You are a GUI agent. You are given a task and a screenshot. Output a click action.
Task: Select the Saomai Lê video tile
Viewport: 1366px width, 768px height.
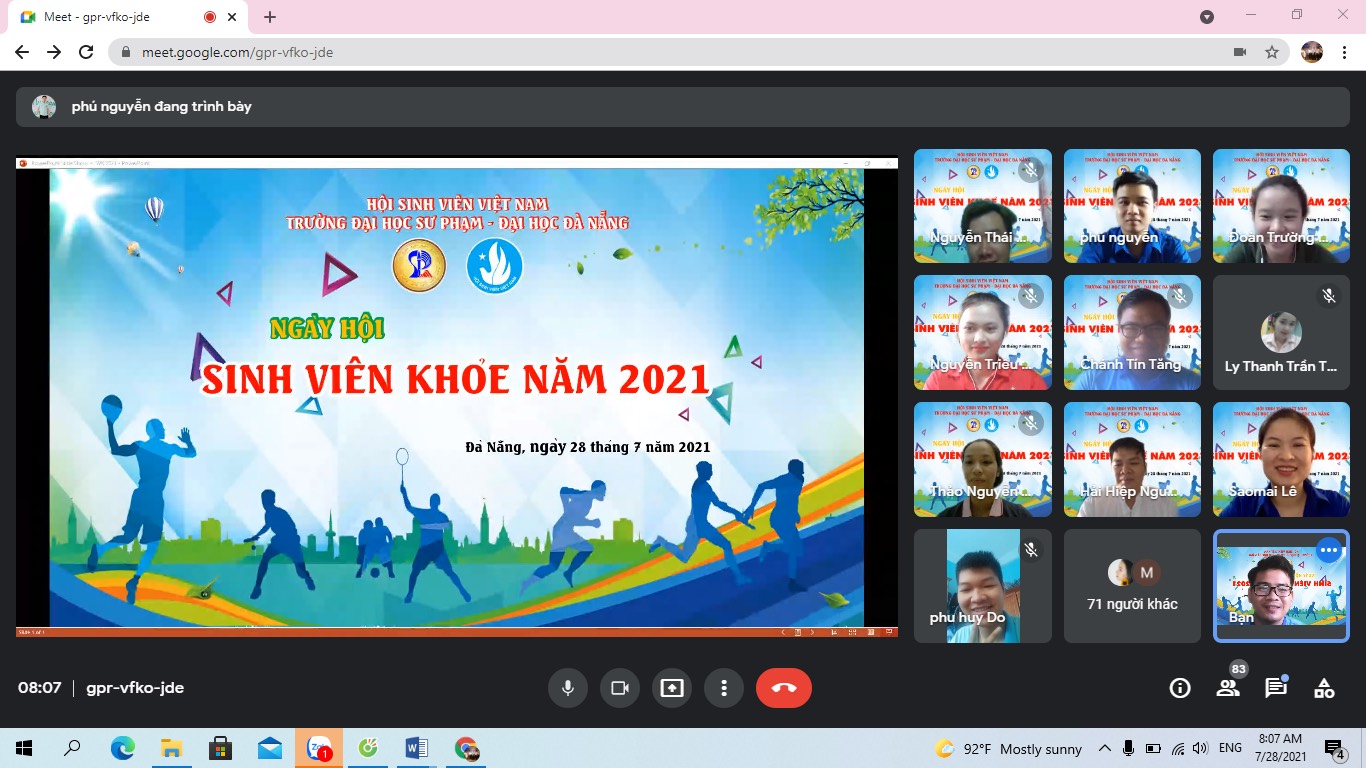coord(1281,459)
